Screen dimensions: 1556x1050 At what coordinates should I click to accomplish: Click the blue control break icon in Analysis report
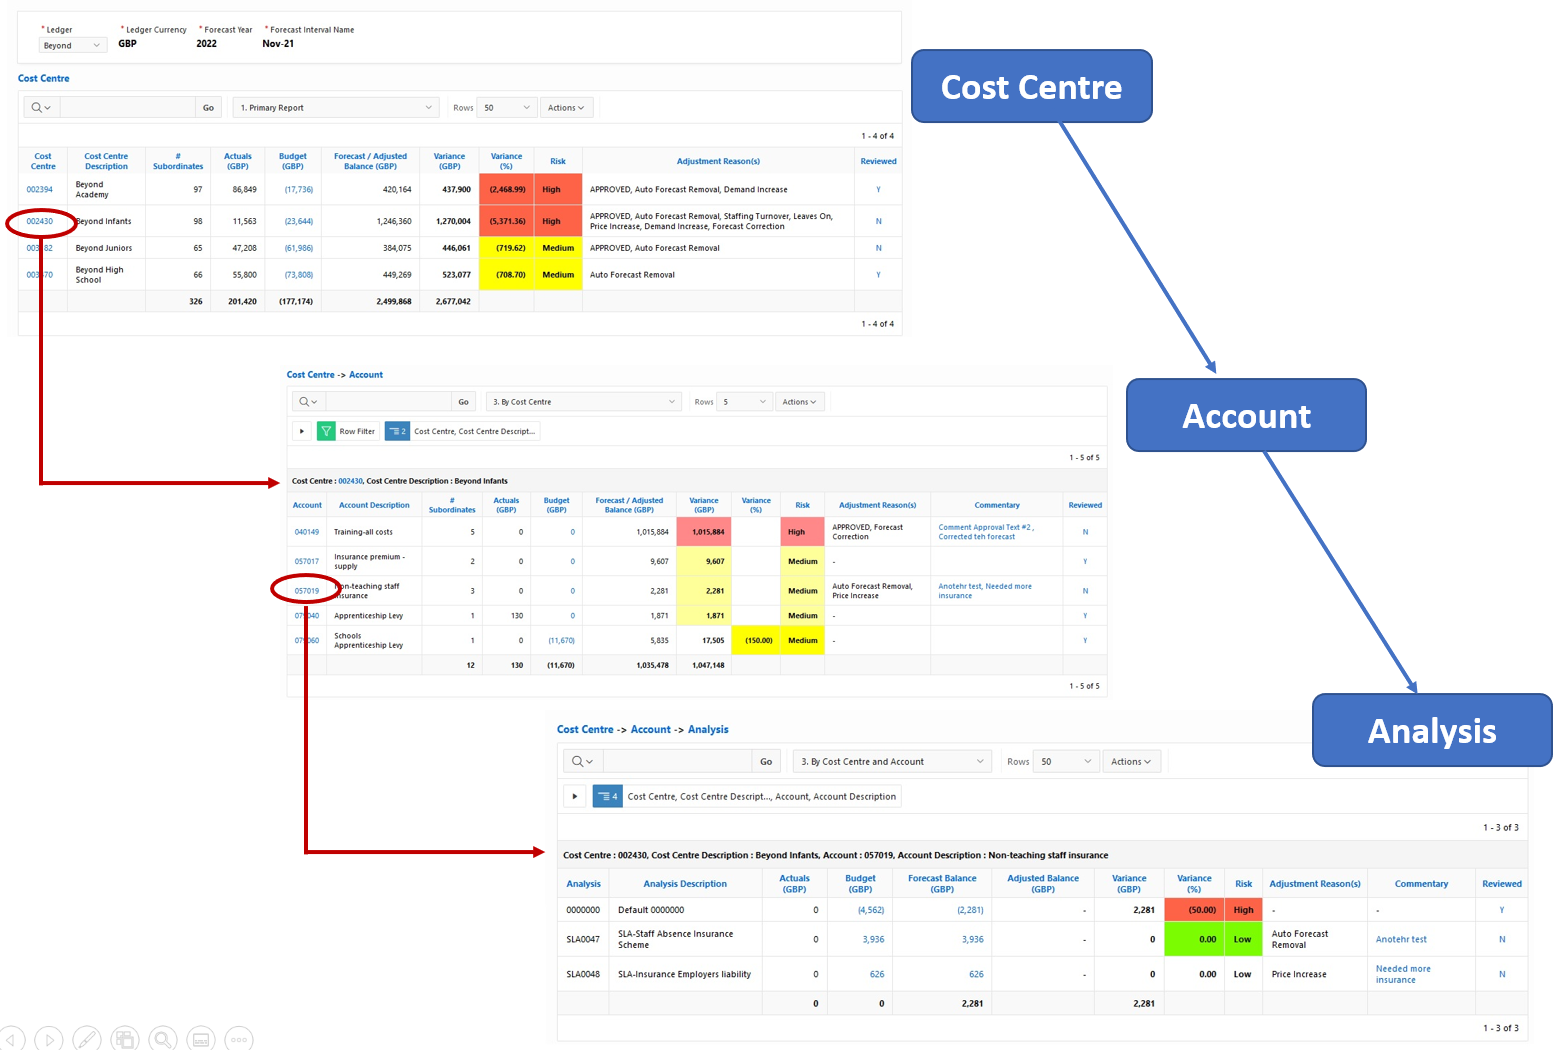tap(607, 796)
